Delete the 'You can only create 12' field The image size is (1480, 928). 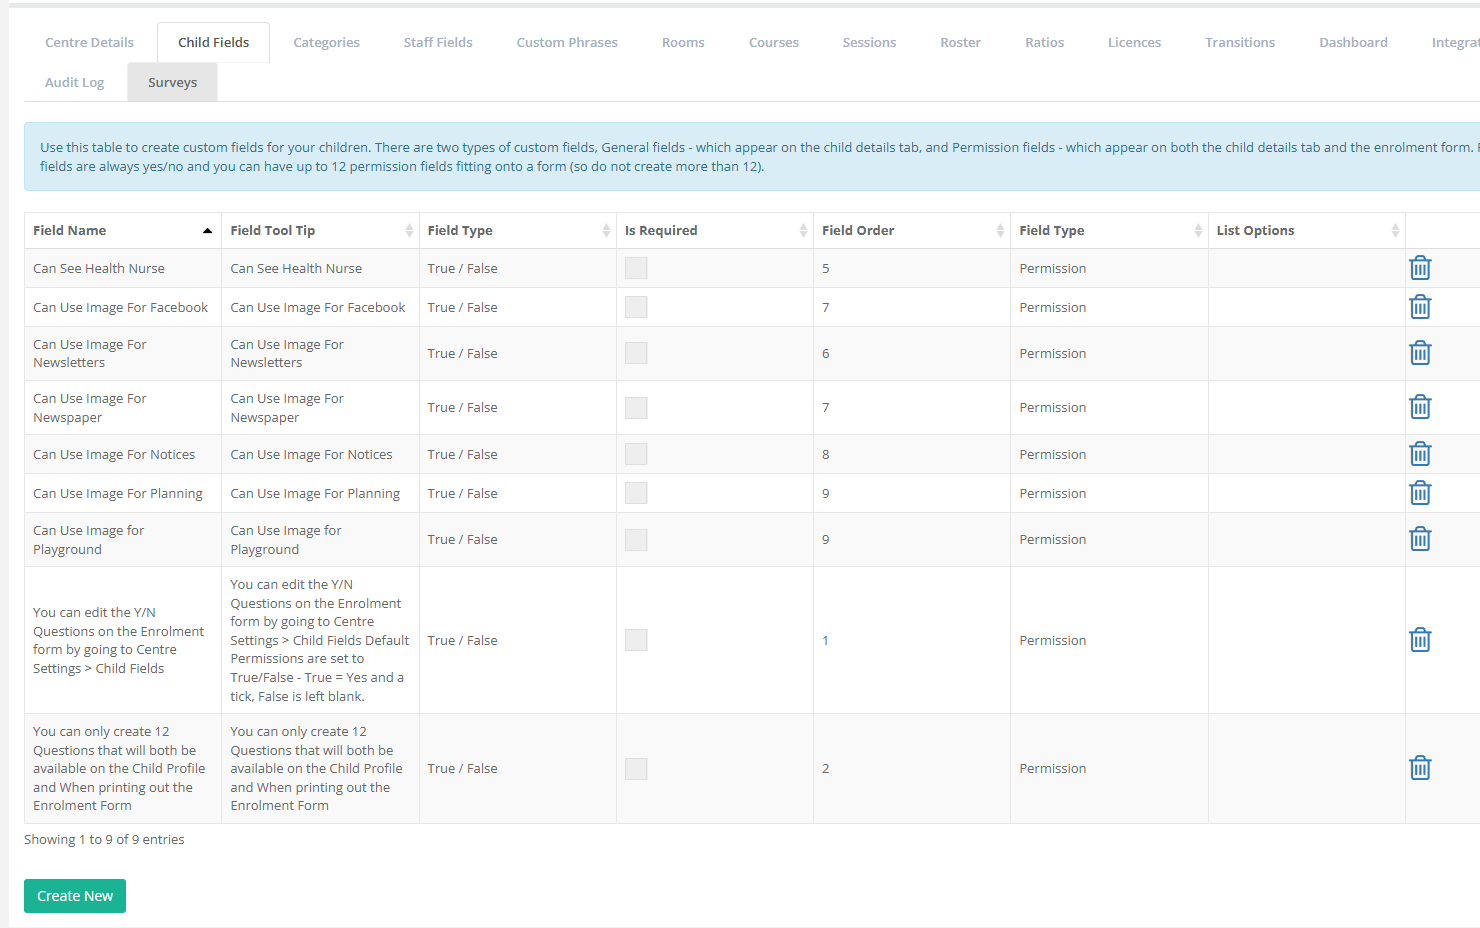click(1420, 768)
